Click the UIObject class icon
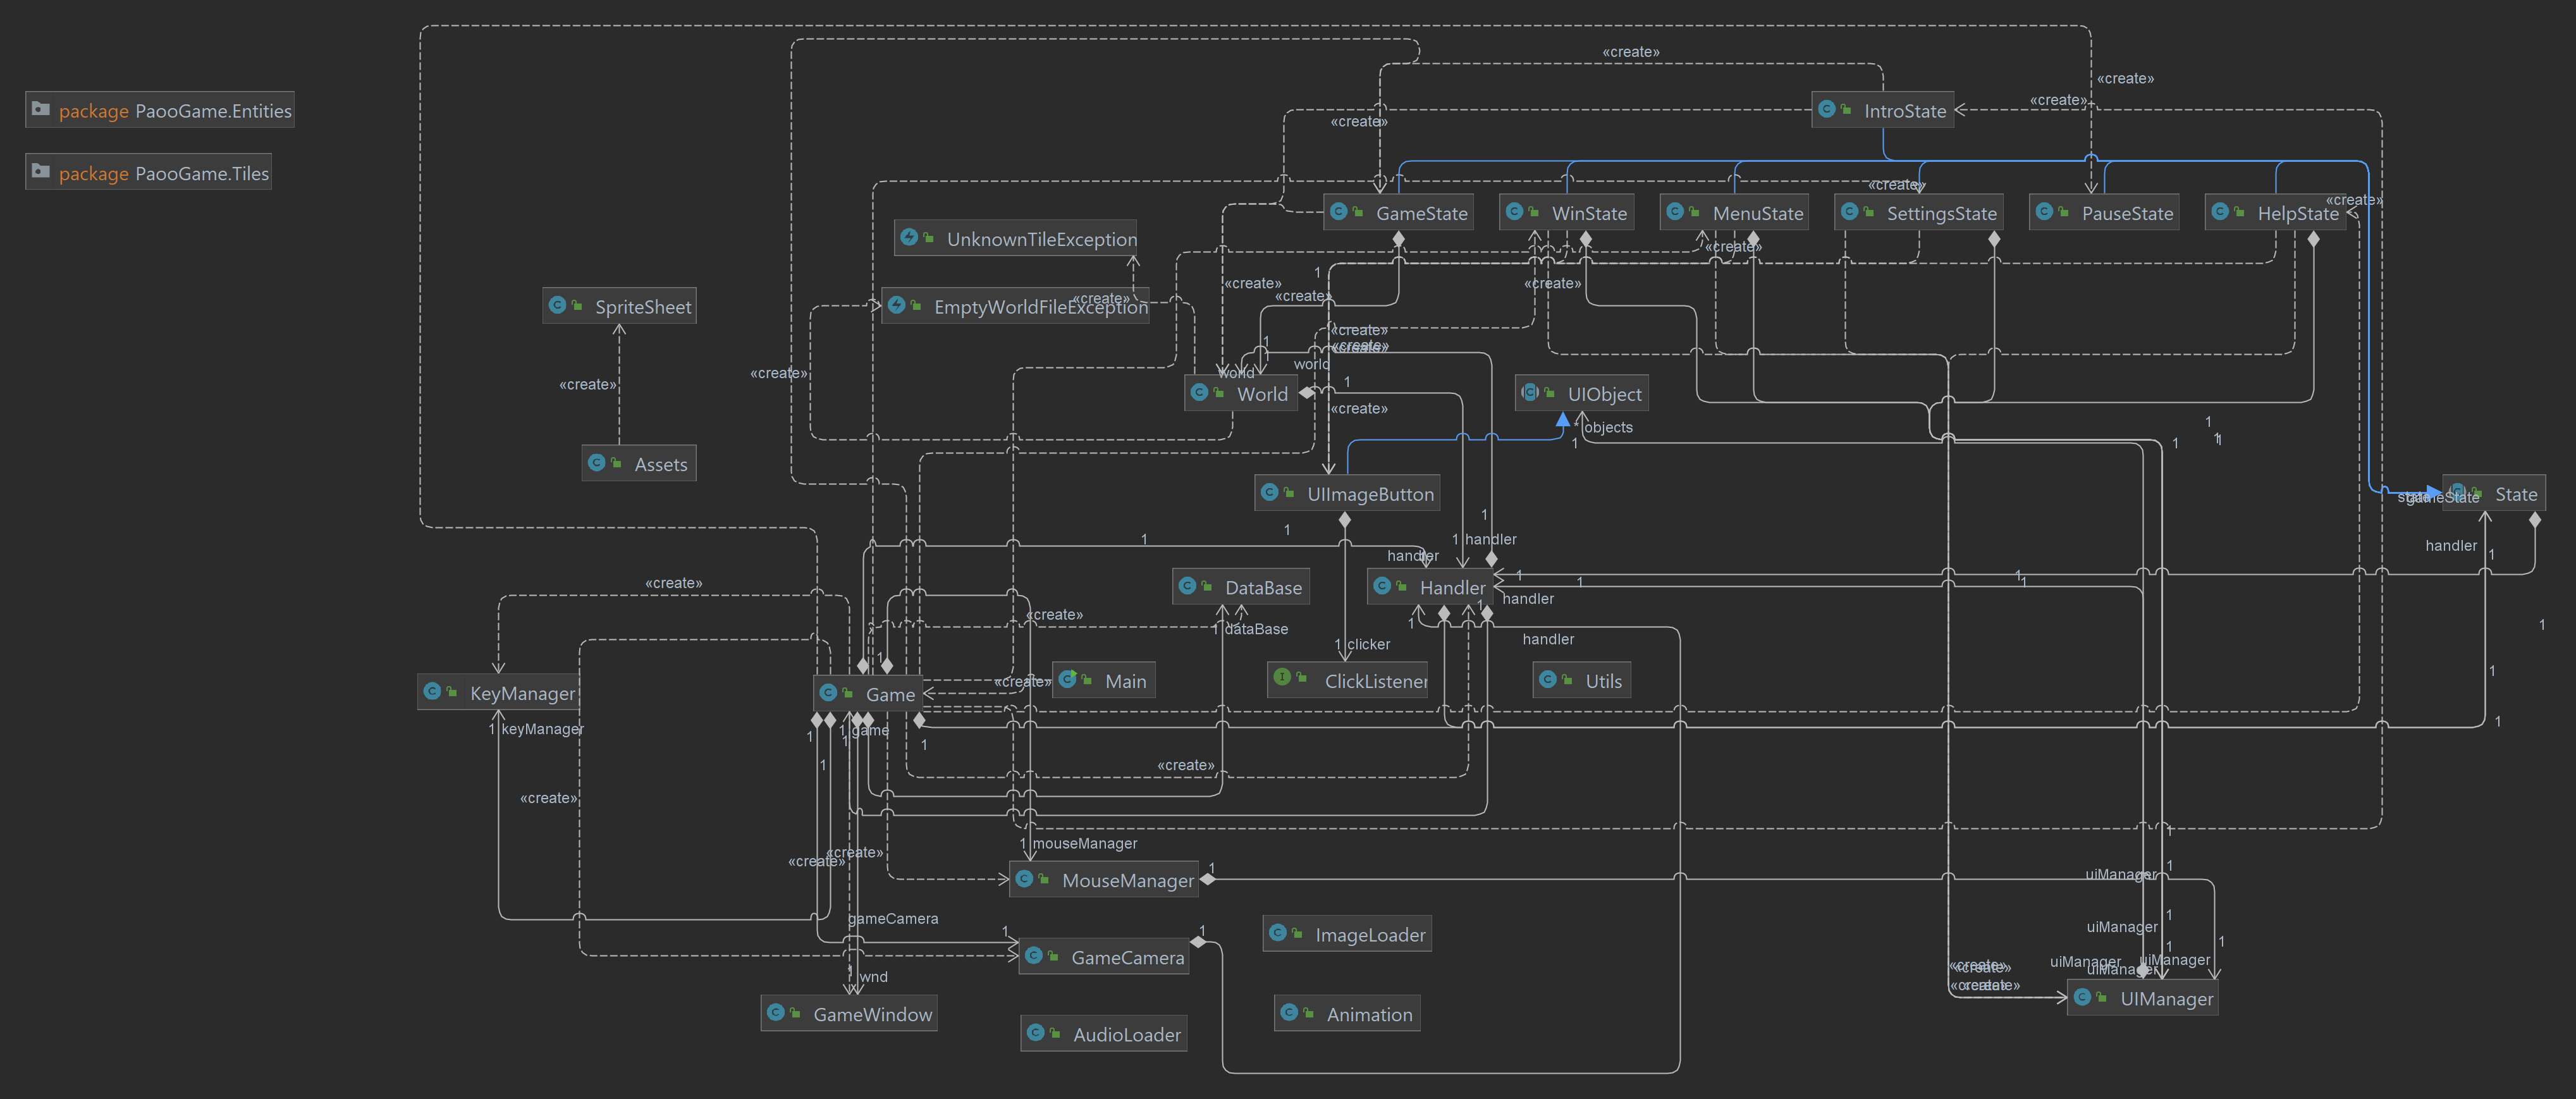 click(1531, 393)
